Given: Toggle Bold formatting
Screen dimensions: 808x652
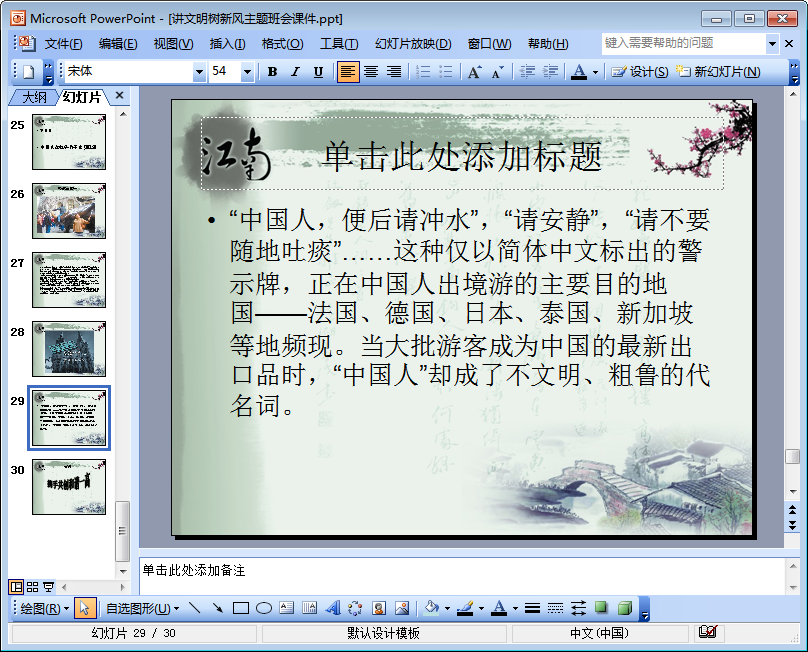Looking at the screenshot, I should click(273, 72).
